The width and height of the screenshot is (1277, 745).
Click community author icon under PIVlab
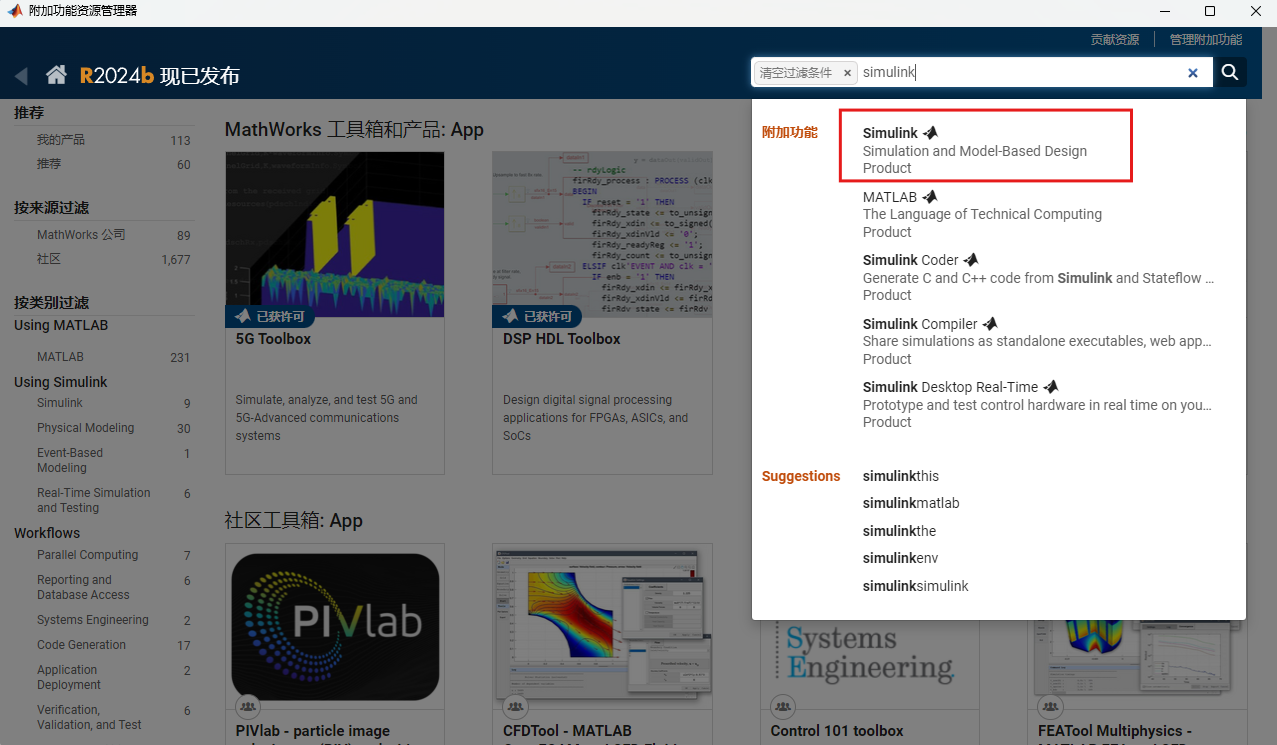click(x=247, y=707)
